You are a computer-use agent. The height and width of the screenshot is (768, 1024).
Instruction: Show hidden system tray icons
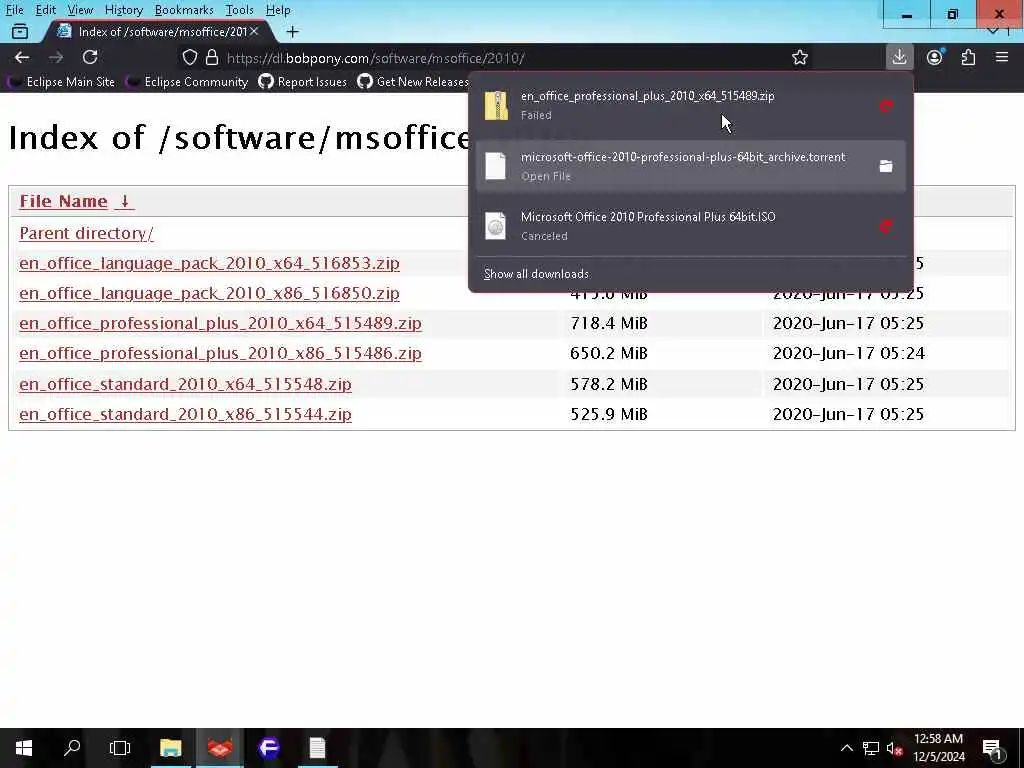846,748
